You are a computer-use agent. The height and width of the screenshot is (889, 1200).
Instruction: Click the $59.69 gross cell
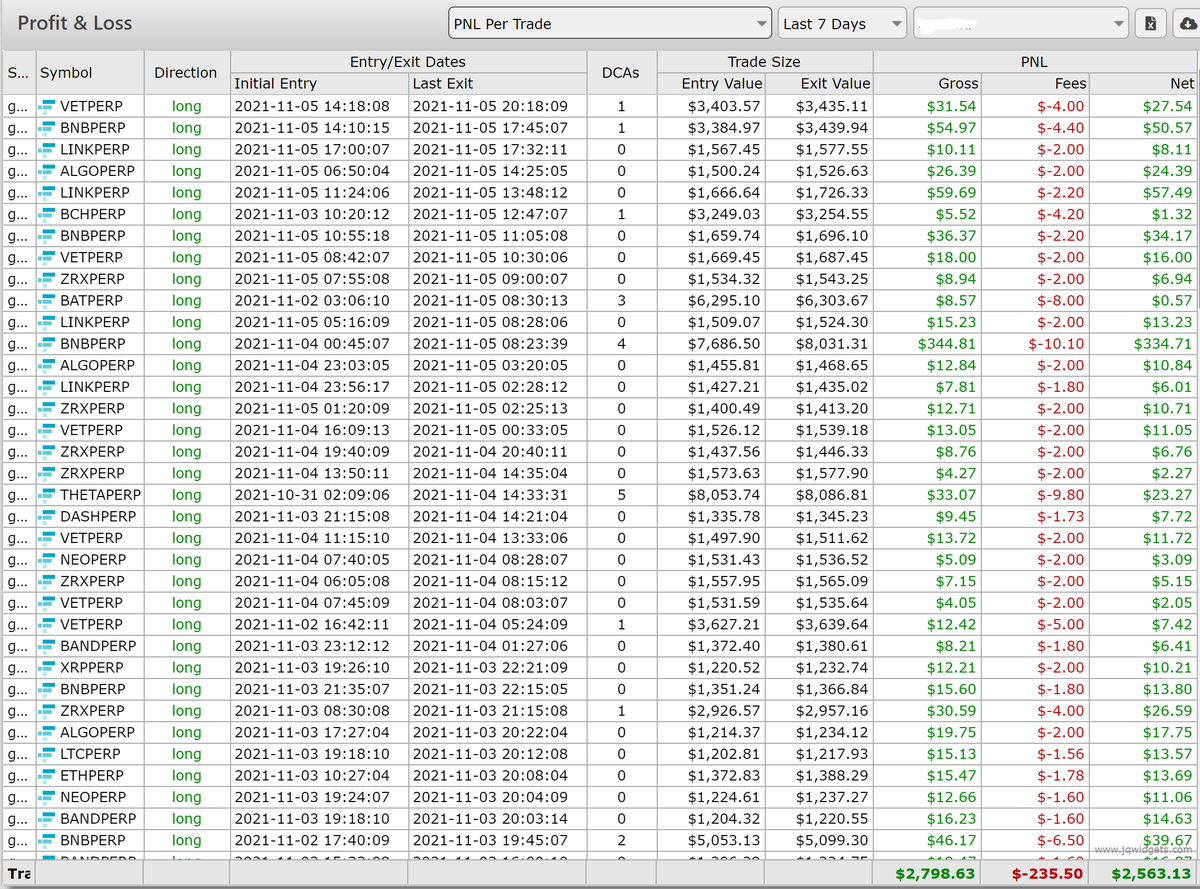coord(927,193)
